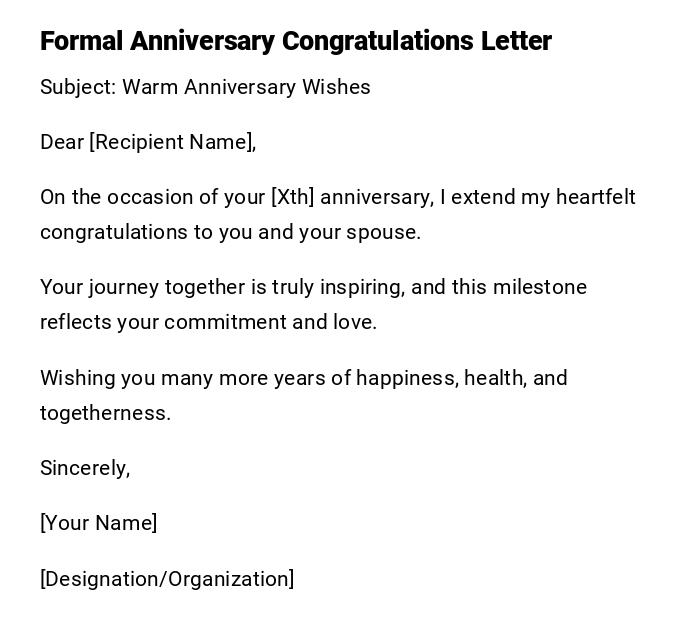Click the '[Designation/Organization]' placeholder

click(167, 579)
